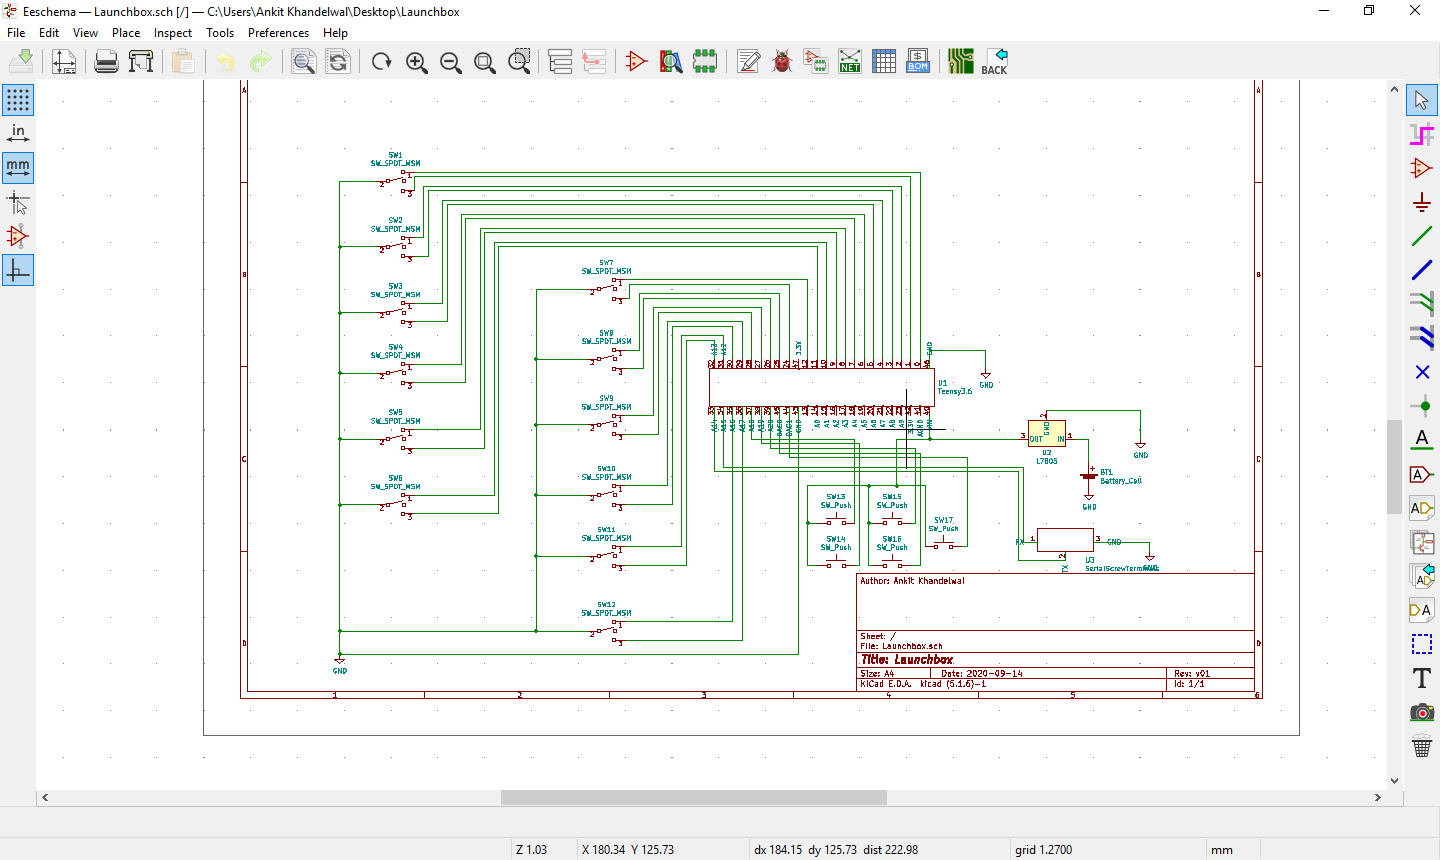The width and height of the screenshot is (1440, 860).
Task: Select the Place wire tool
Action: [1421, 237]
